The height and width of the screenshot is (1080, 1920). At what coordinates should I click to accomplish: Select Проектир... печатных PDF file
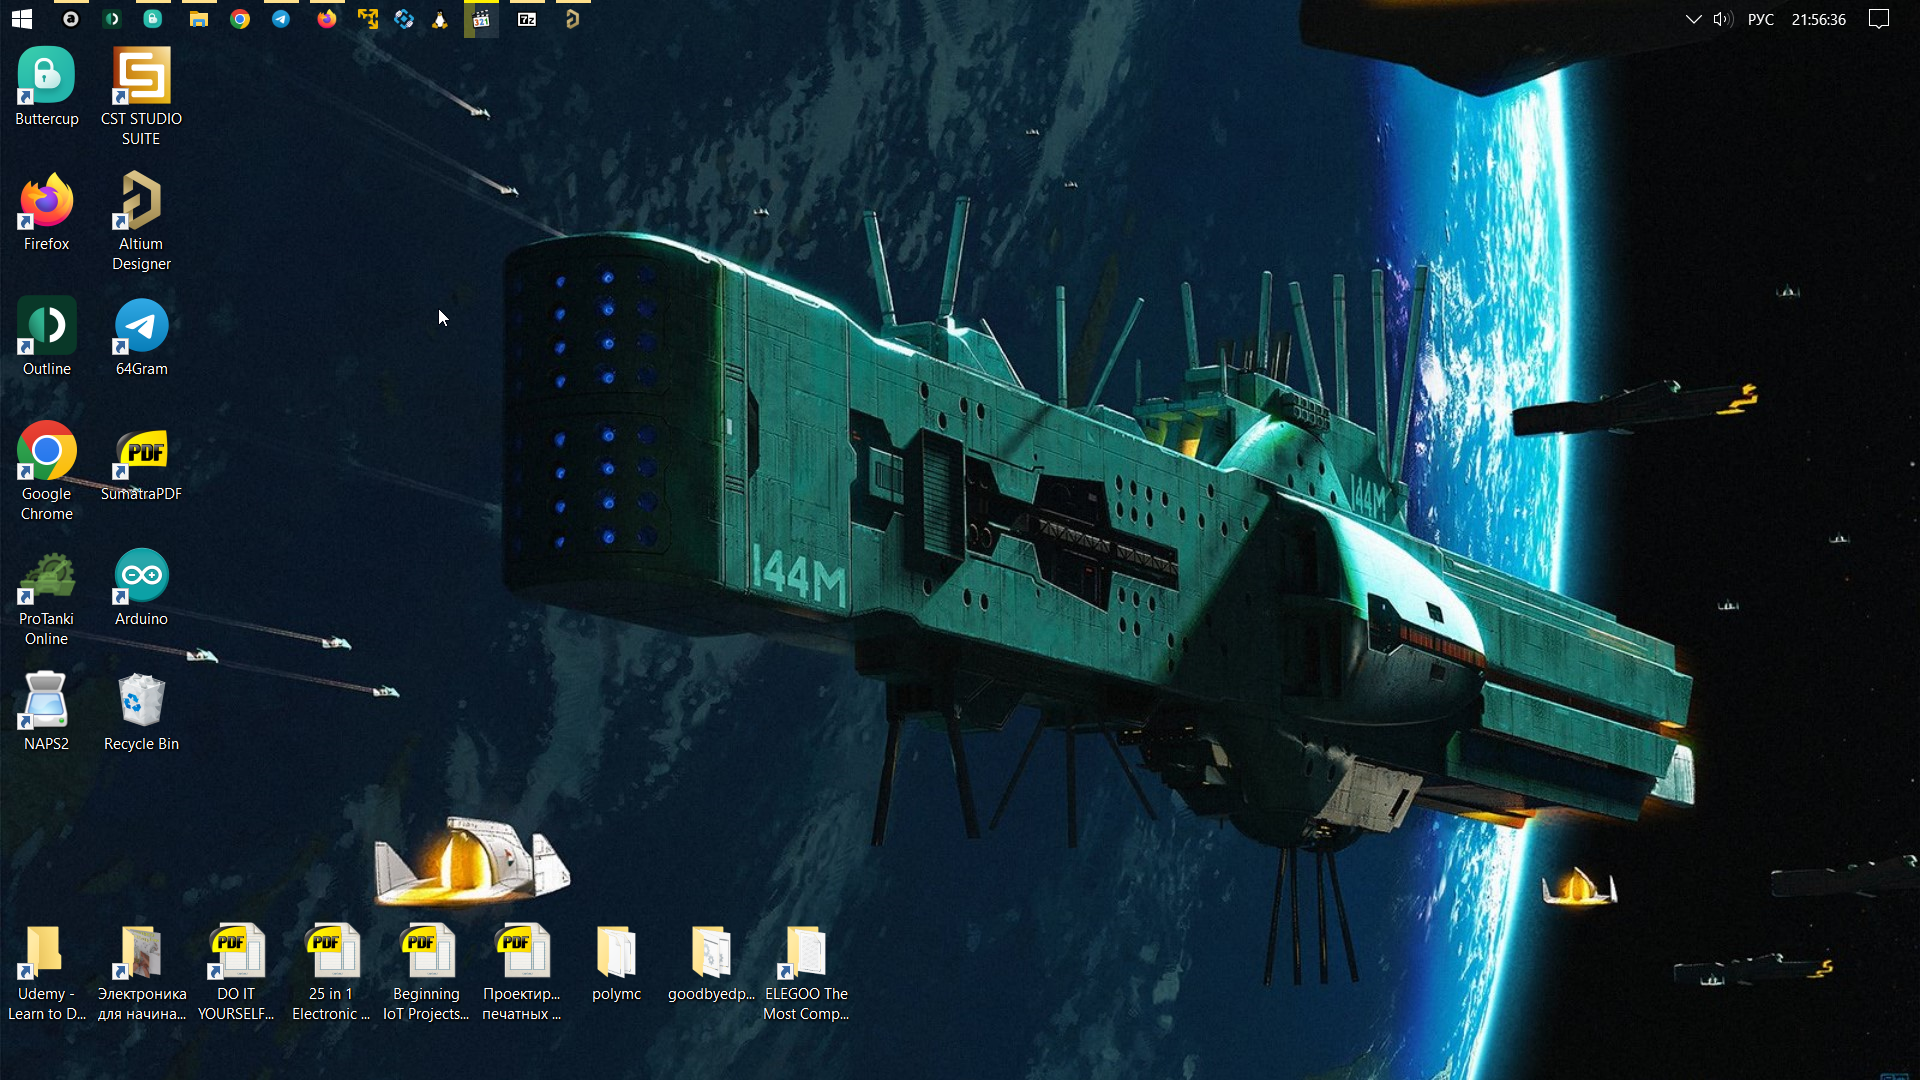pyautogui.click(x=521, y=972)
